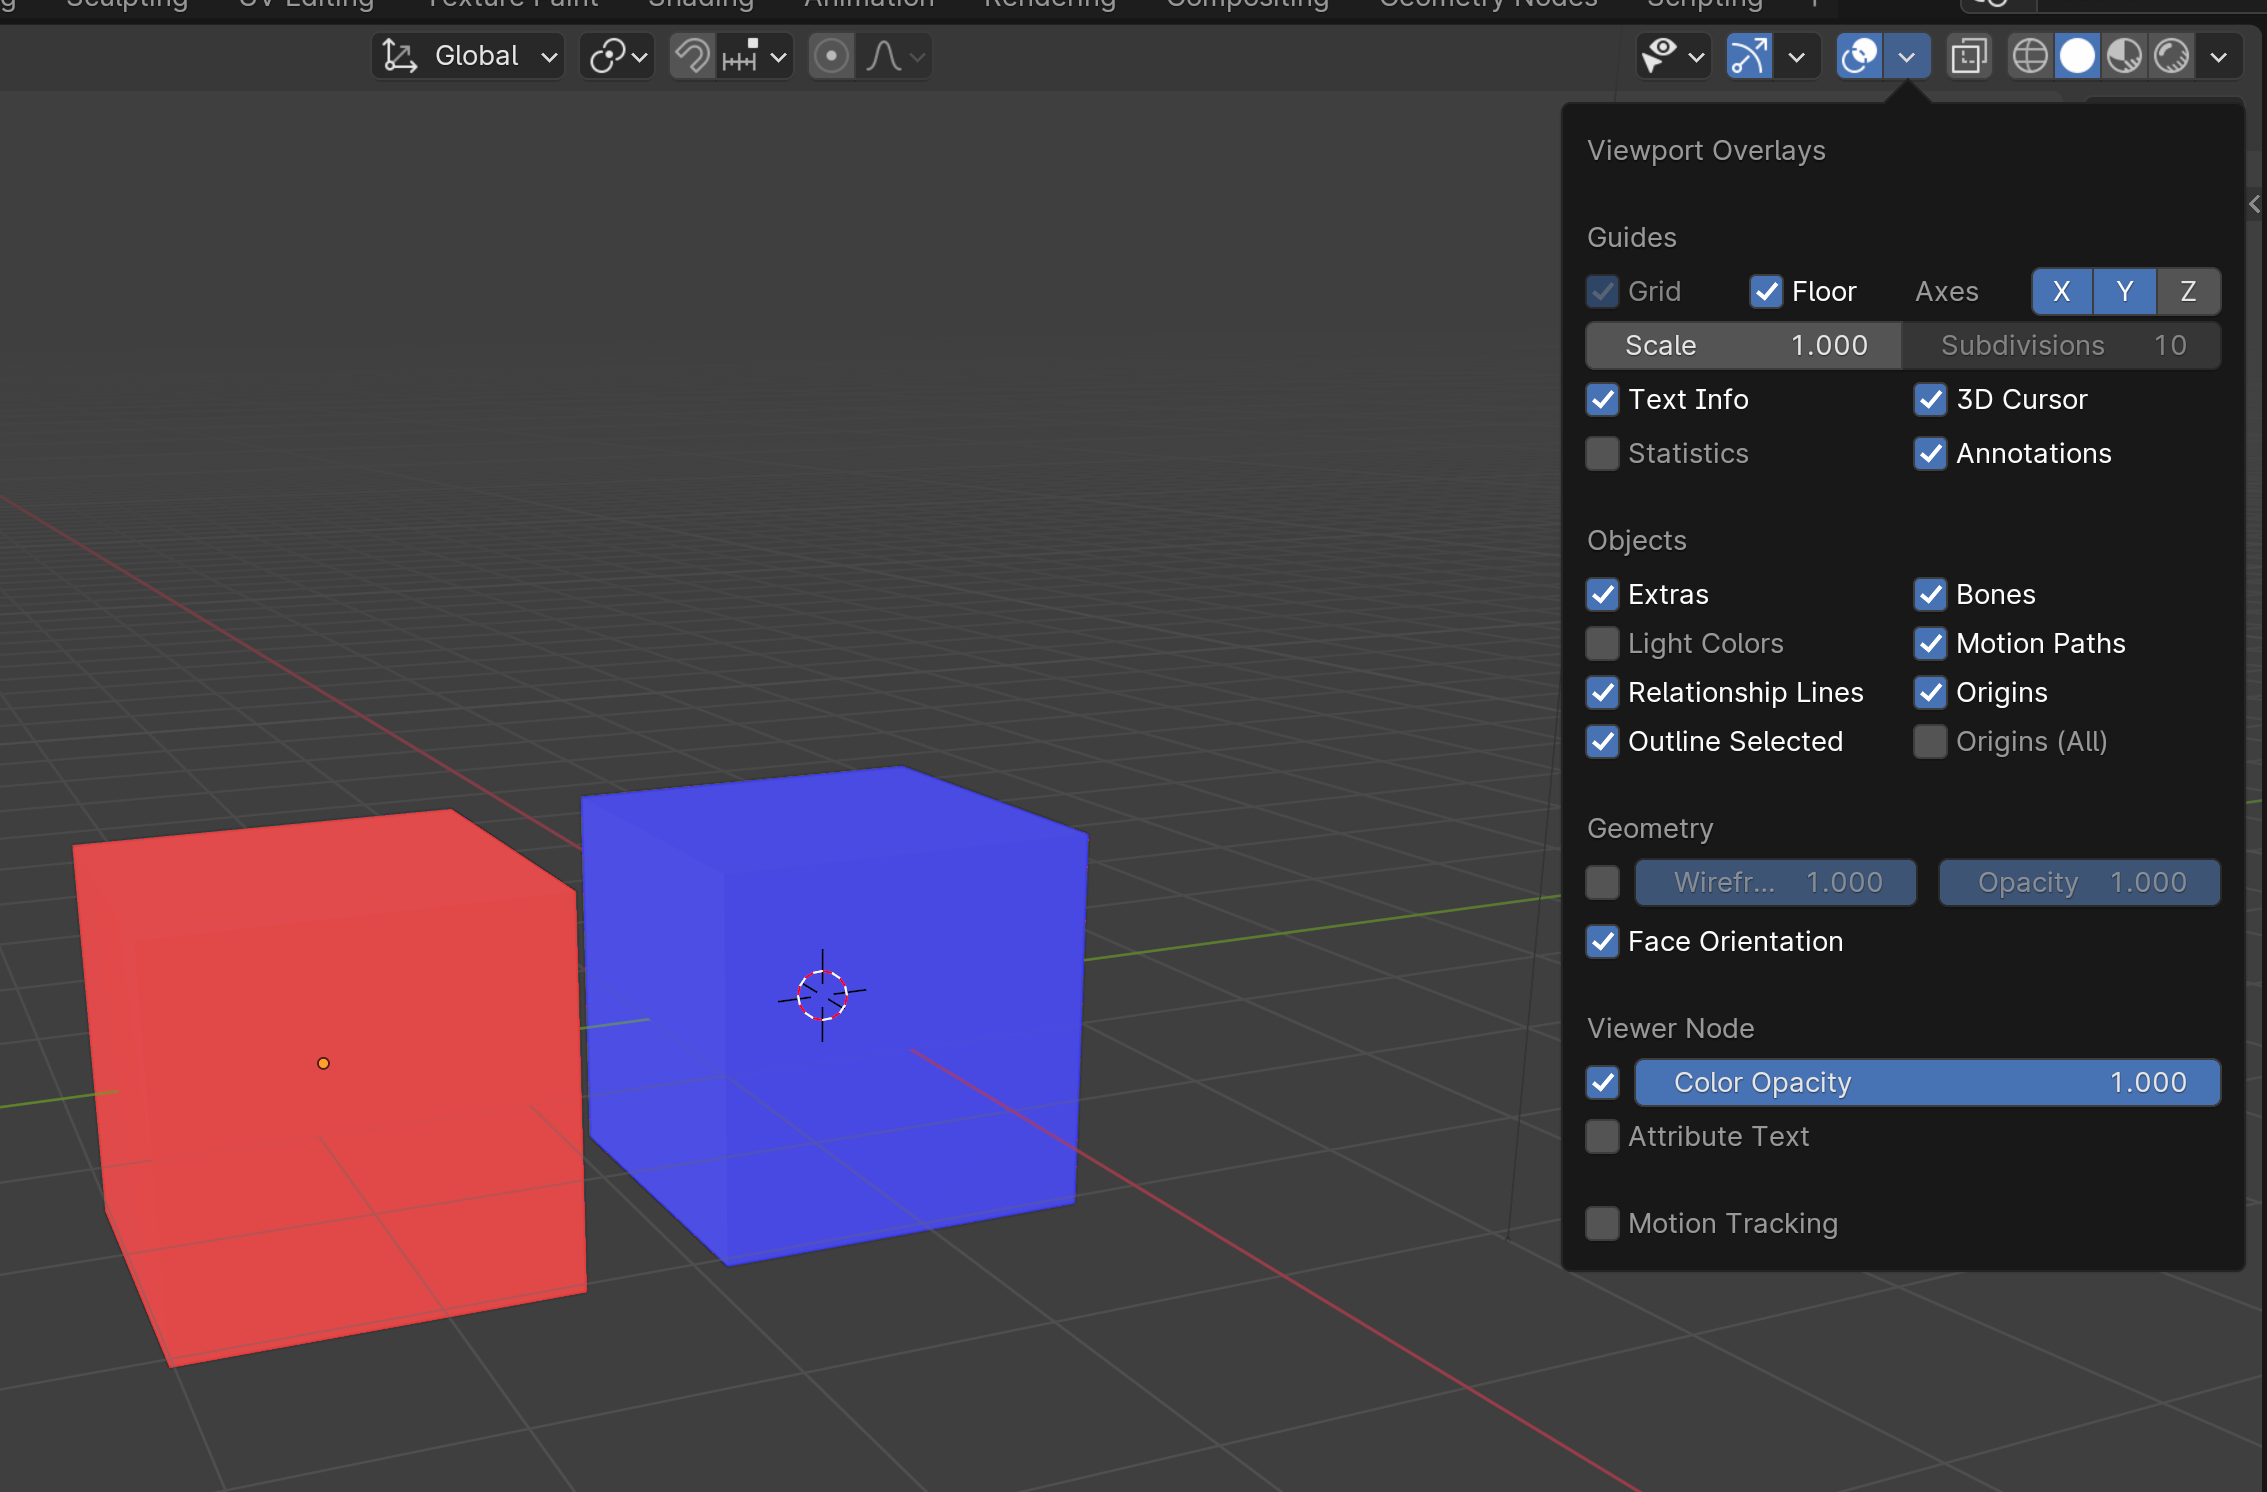Expand the sidebar with the edge arrow
Image resolution: width=2267 pixels, height=1492 pixels.
(2254, 204)
